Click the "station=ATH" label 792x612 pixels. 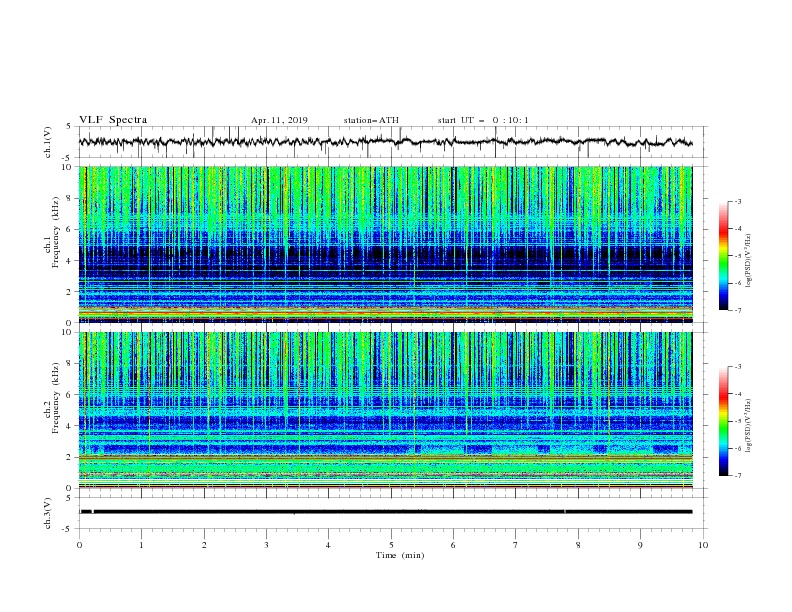tap(371, 120)
